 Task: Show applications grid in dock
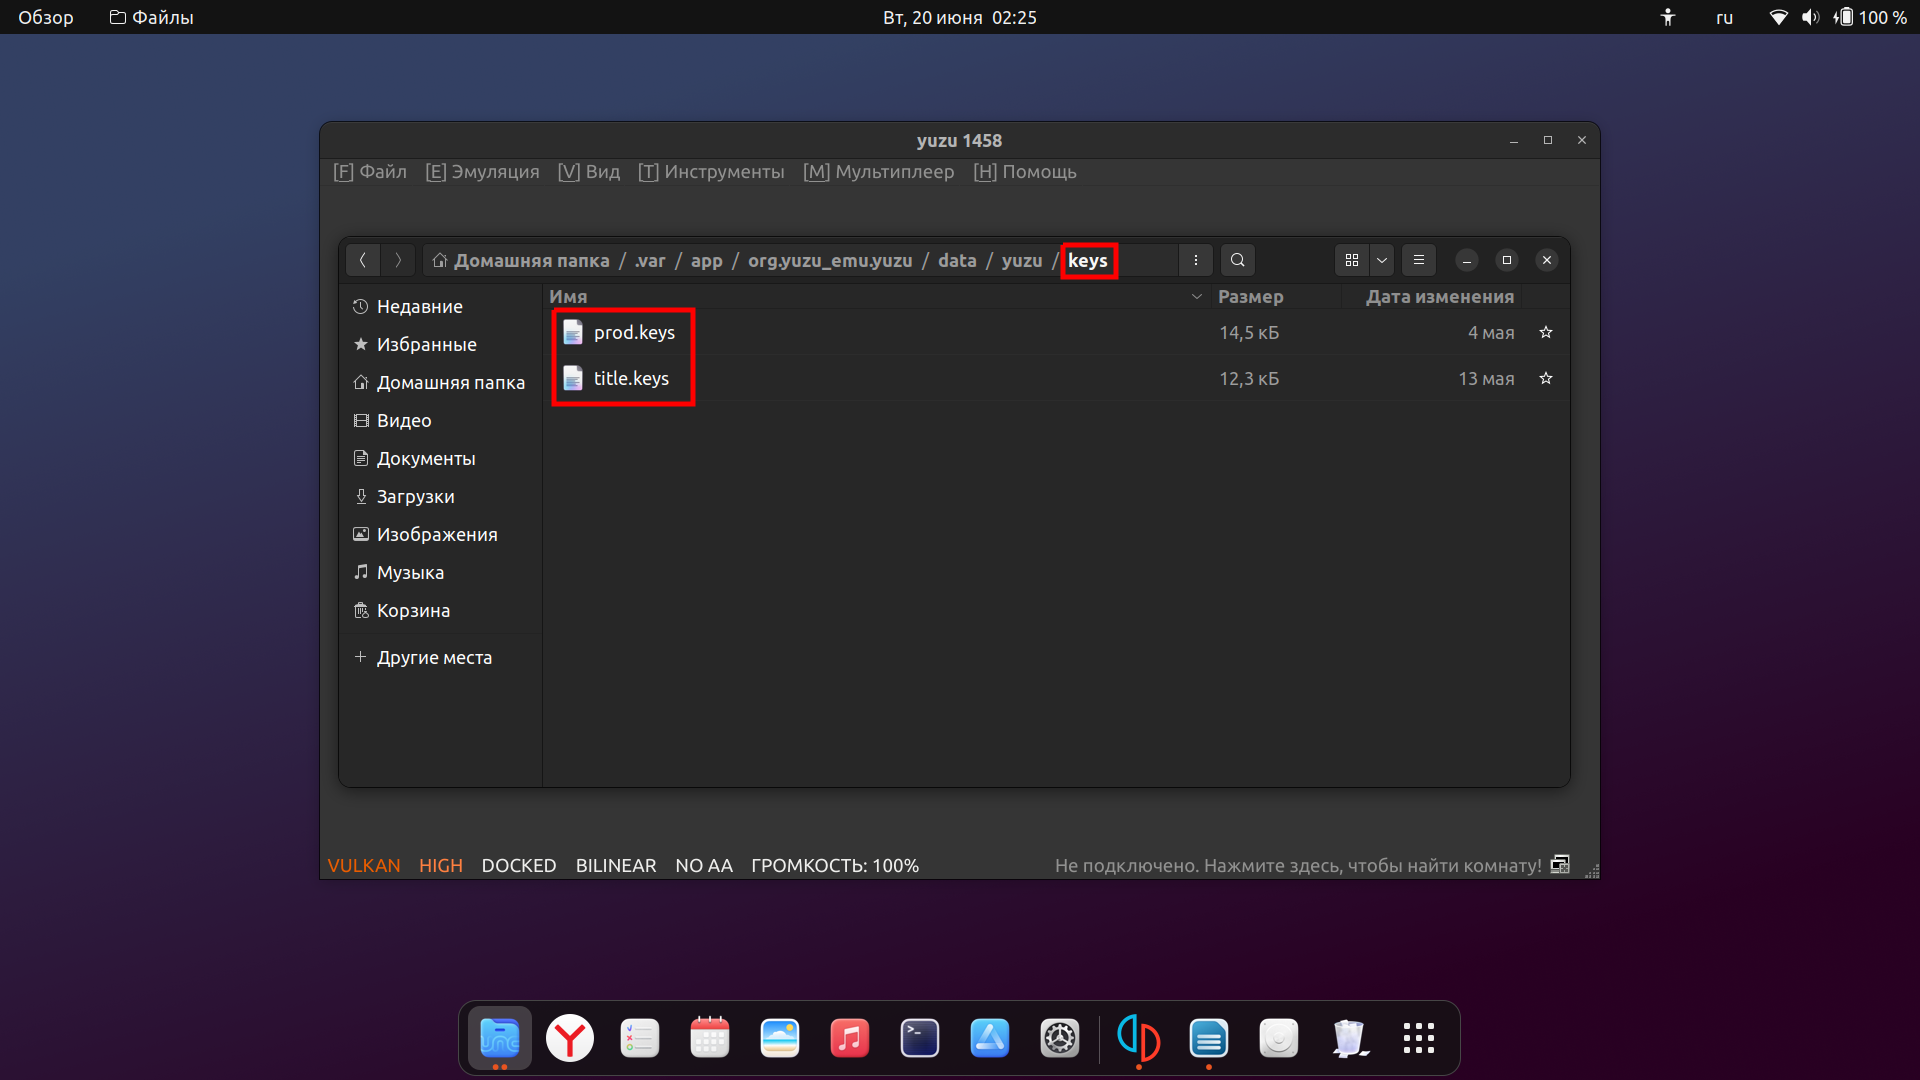1419,1038
